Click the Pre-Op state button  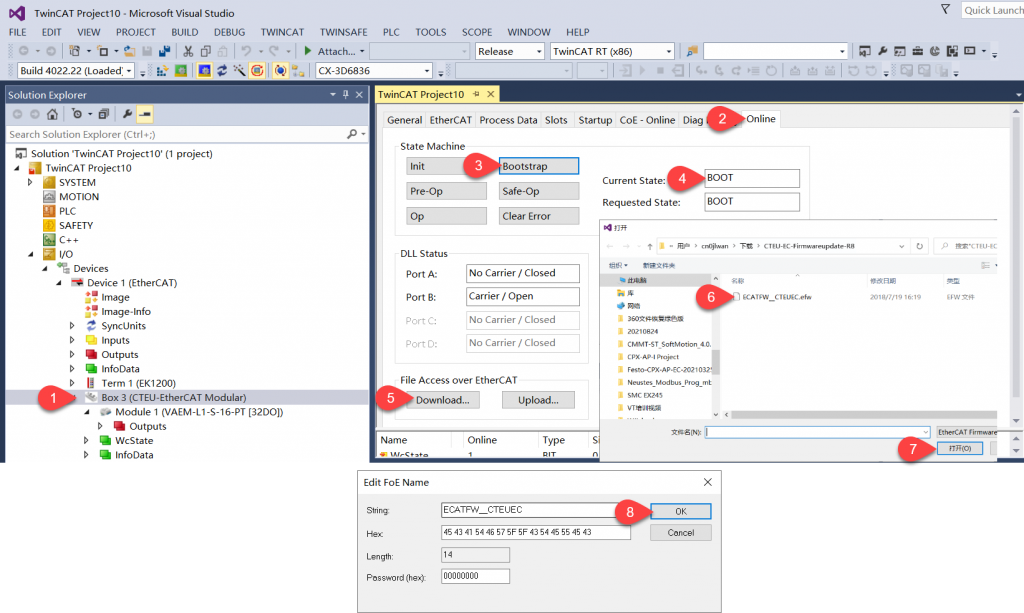click(446, 191)
